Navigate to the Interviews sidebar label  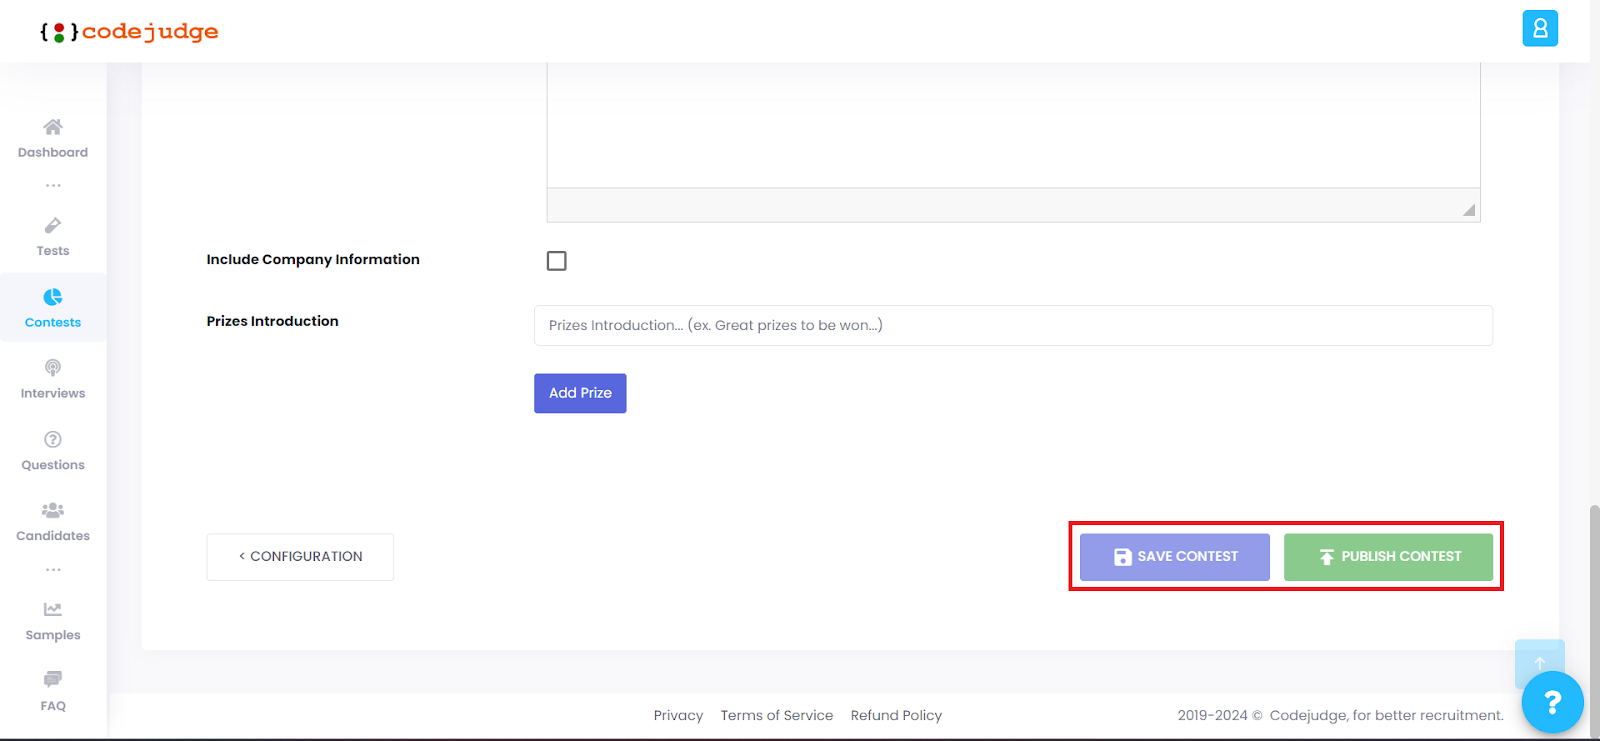pos(53,393)
